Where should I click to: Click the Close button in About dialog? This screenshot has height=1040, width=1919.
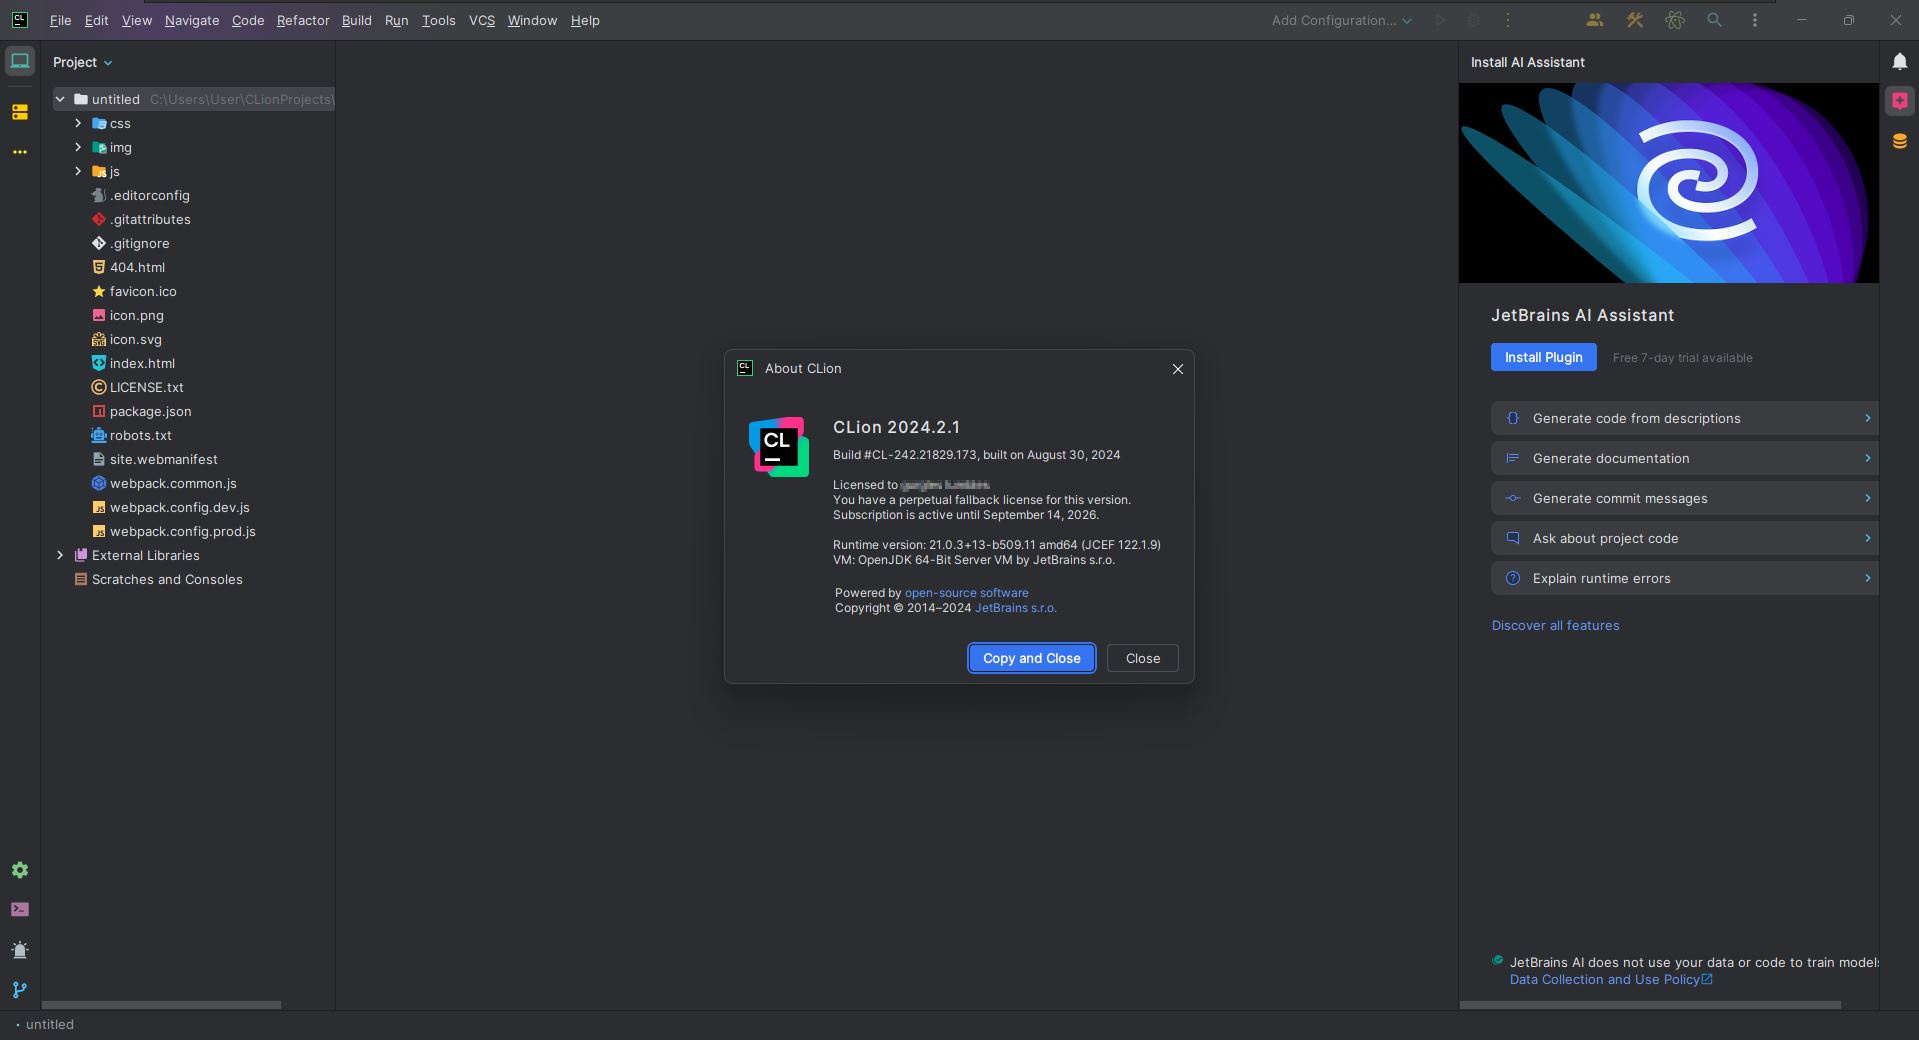[1143, 658]
